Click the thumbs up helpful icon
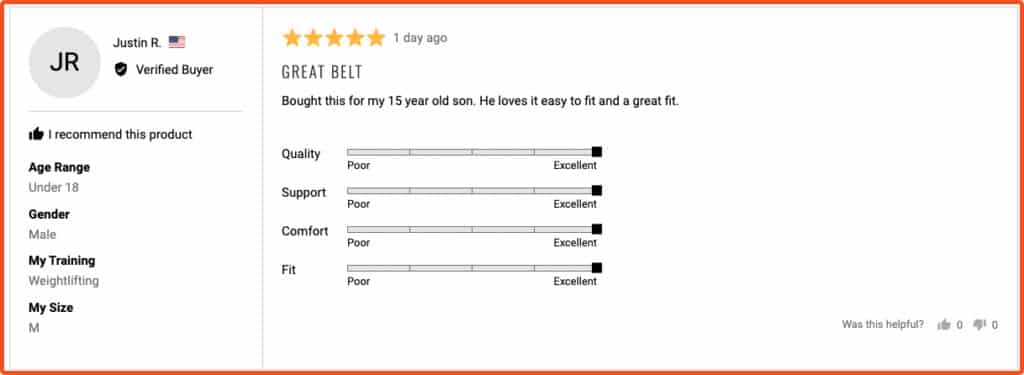1024x375 pixels. tap(944, 325)
